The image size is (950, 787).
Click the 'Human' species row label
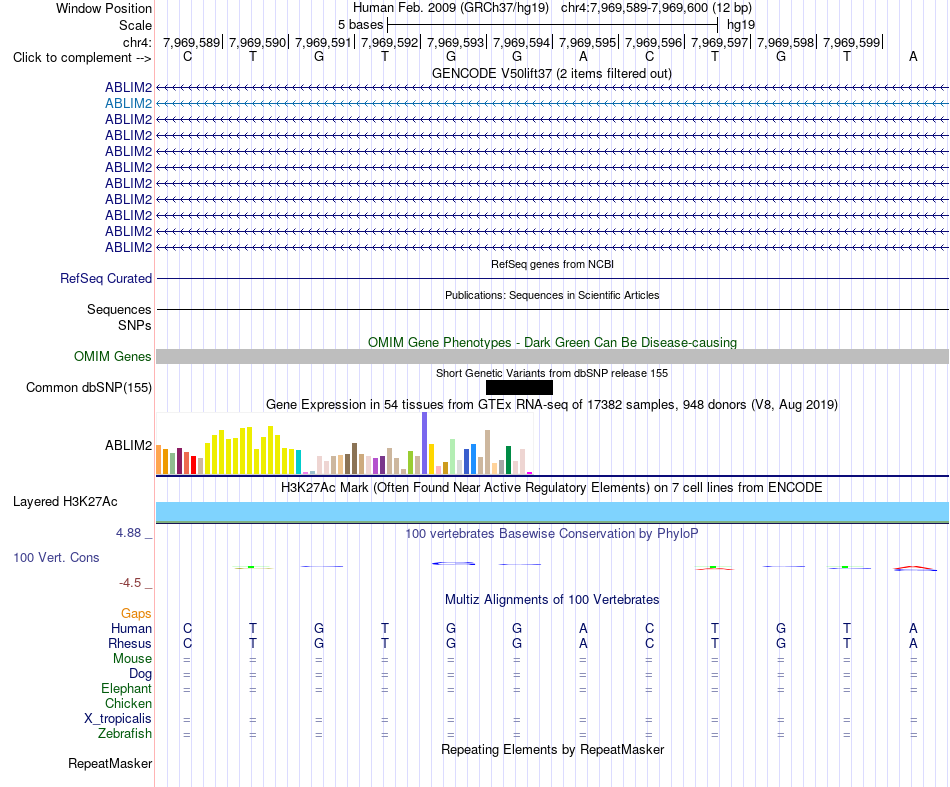click(x=131, y=629)
